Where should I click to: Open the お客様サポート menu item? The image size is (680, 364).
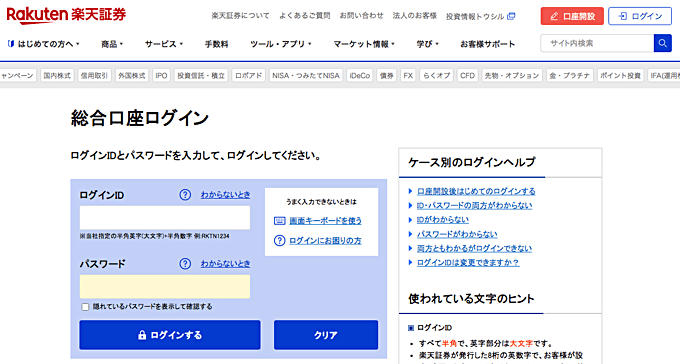(x=487, y=44)
